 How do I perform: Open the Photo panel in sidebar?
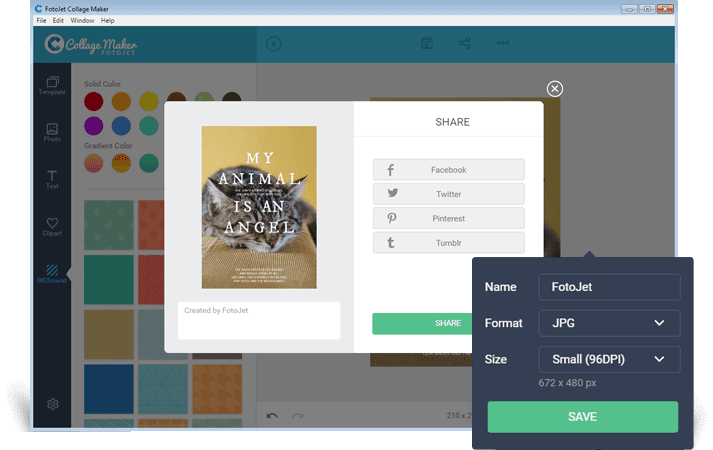(x=52, y=133)
